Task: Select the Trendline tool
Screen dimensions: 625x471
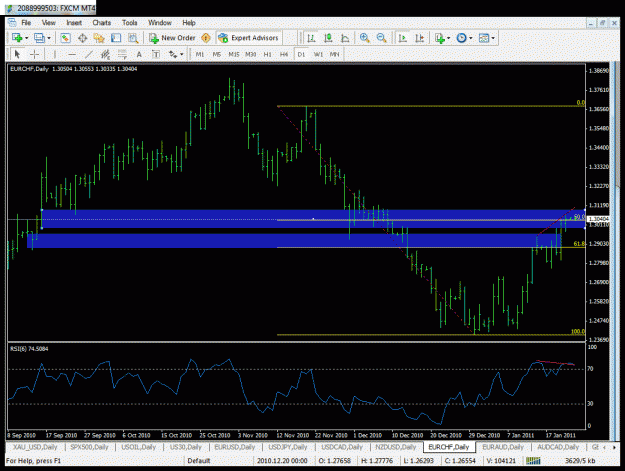Action: [x=88, y=54]
